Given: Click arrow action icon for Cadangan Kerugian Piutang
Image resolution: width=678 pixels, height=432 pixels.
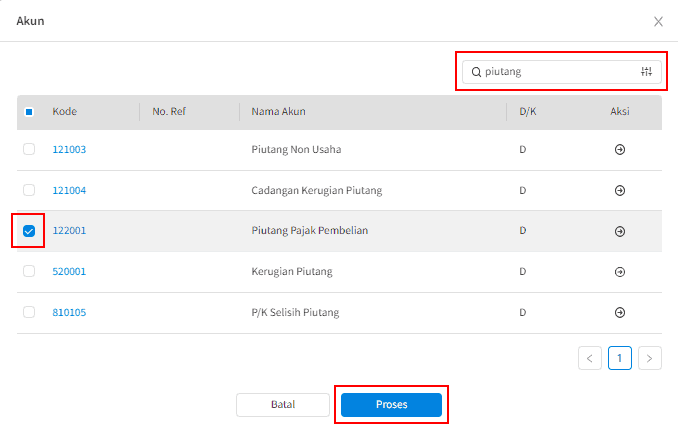Looking at the screenshot, I should coord(619,190).
